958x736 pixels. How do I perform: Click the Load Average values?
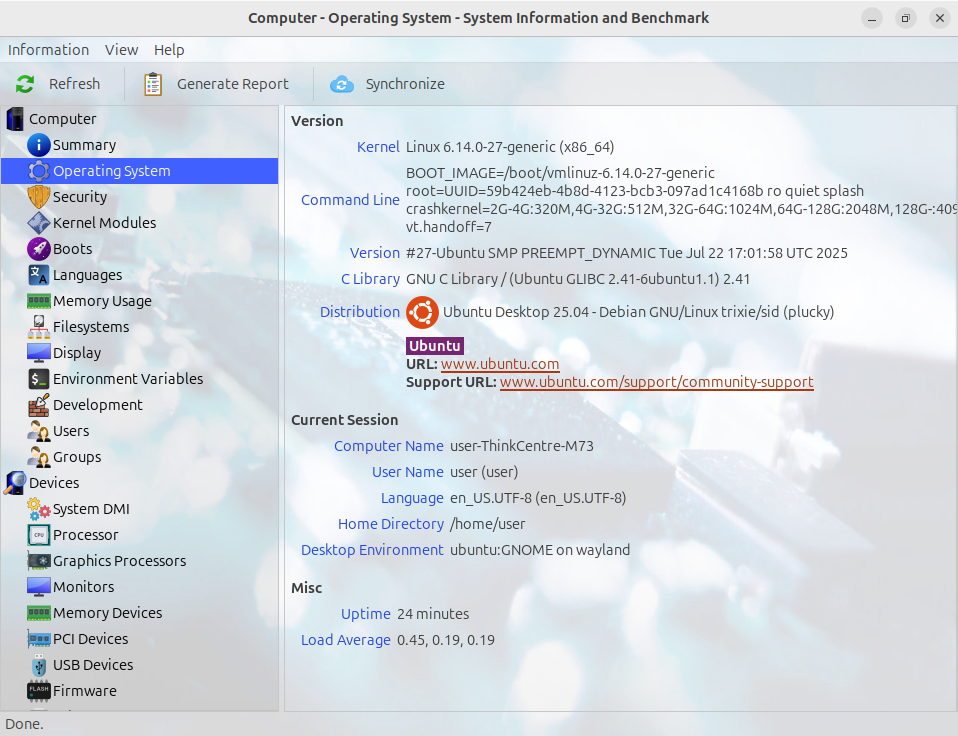pos(446,640)
